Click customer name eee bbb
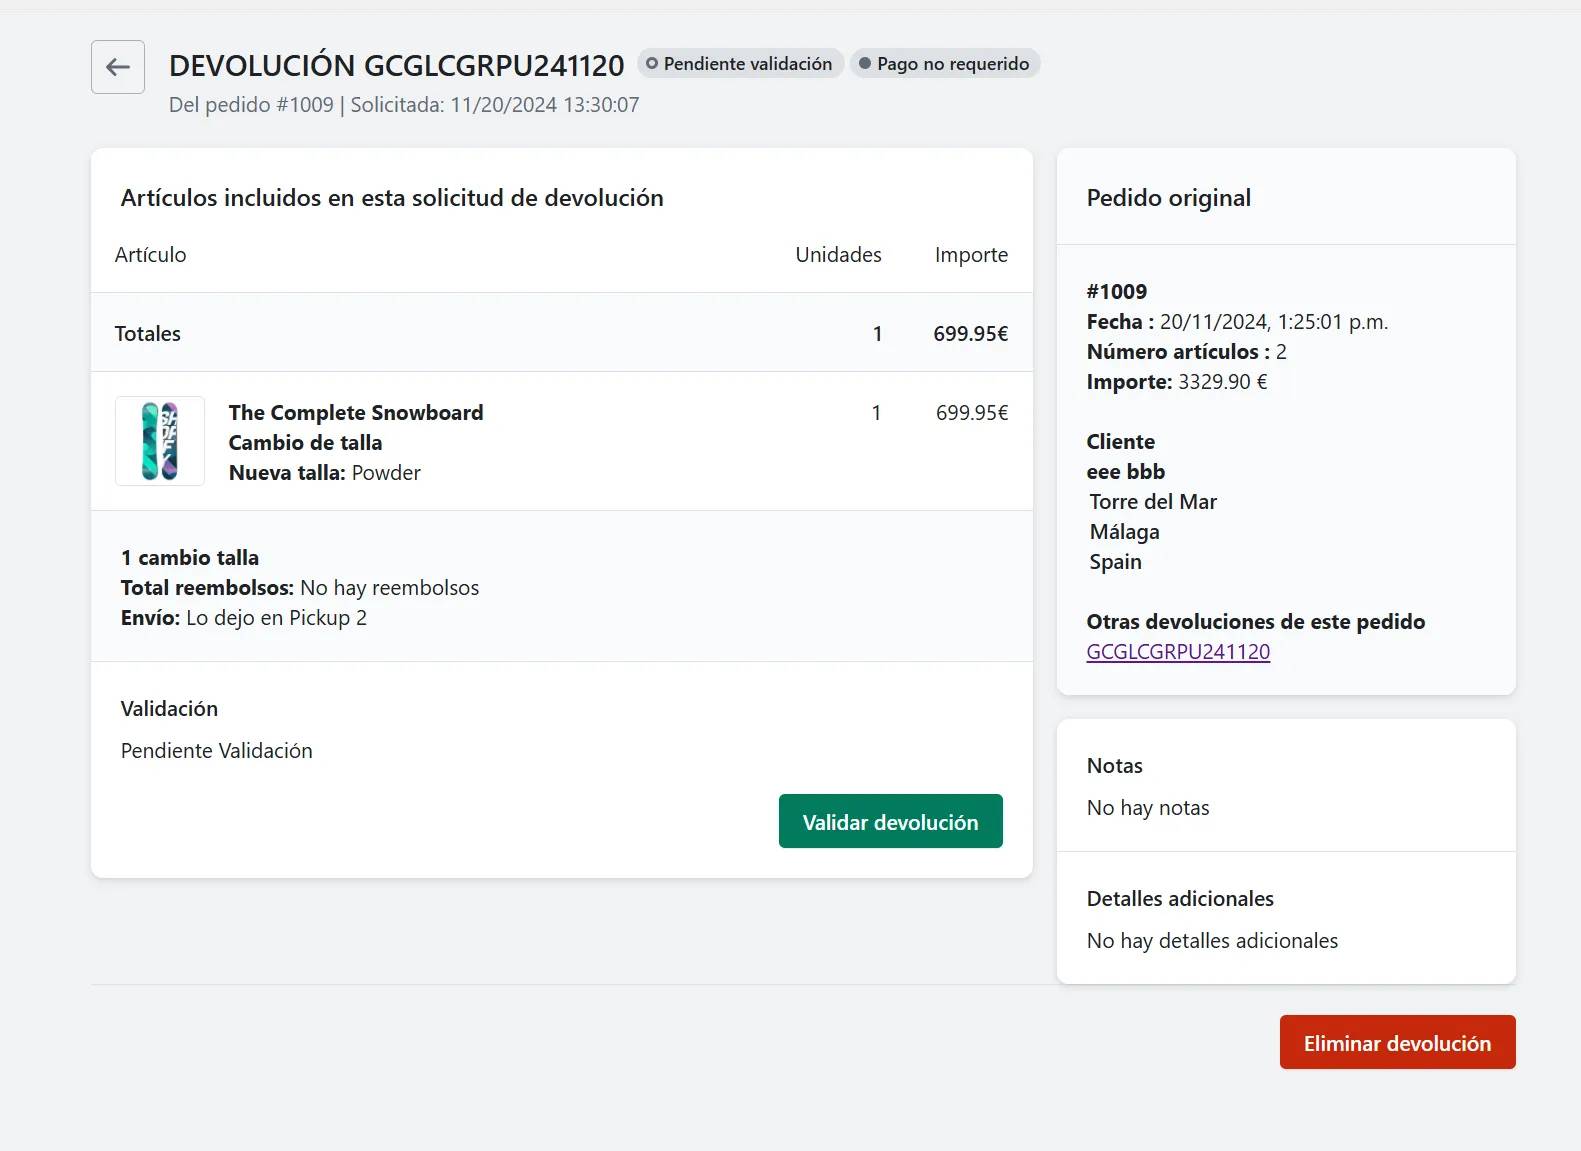 pyautogui.click(x=1126, y=472)
